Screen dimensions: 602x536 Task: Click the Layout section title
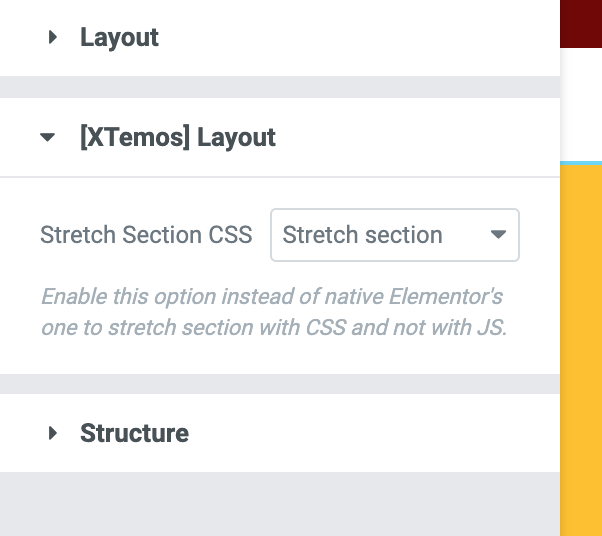tap(119, 38)
